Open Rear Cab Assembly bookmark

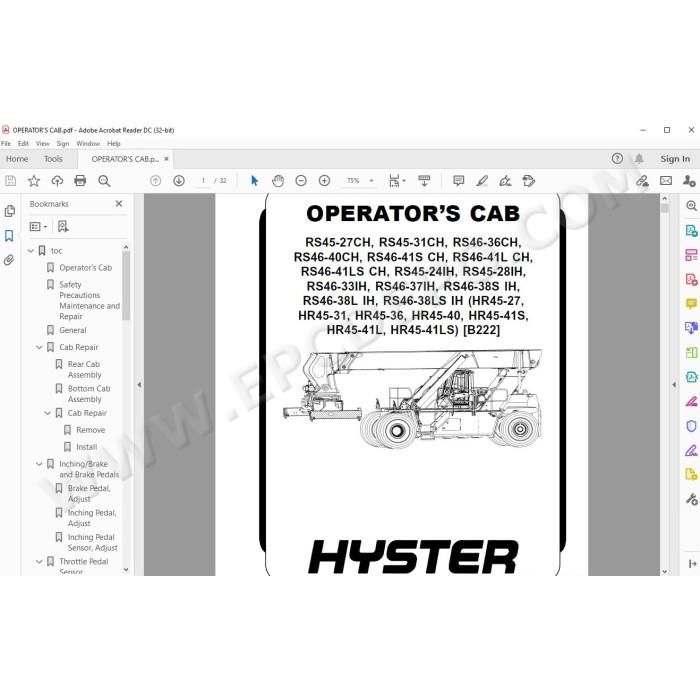pyautogui.click(x=84, y=370)
